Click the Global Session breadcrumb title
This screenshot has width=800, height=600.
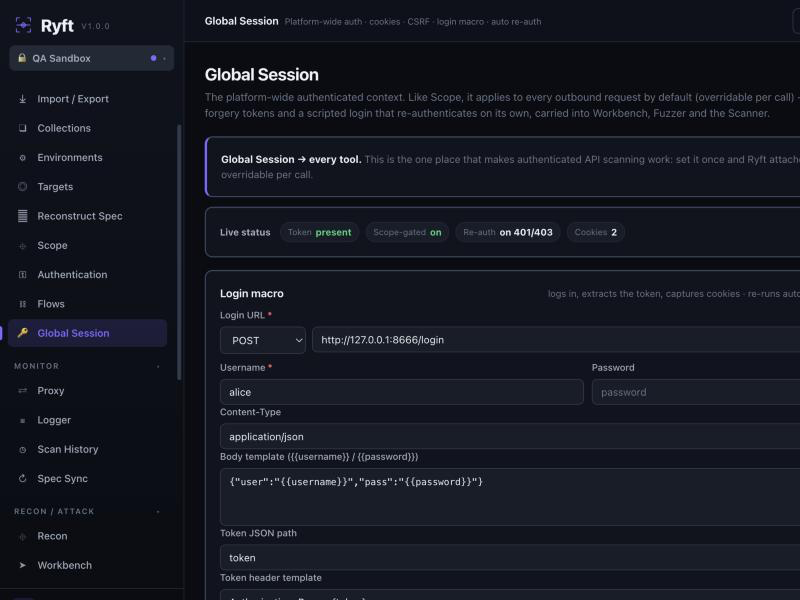pyautogui.click(x=241, y=21)
